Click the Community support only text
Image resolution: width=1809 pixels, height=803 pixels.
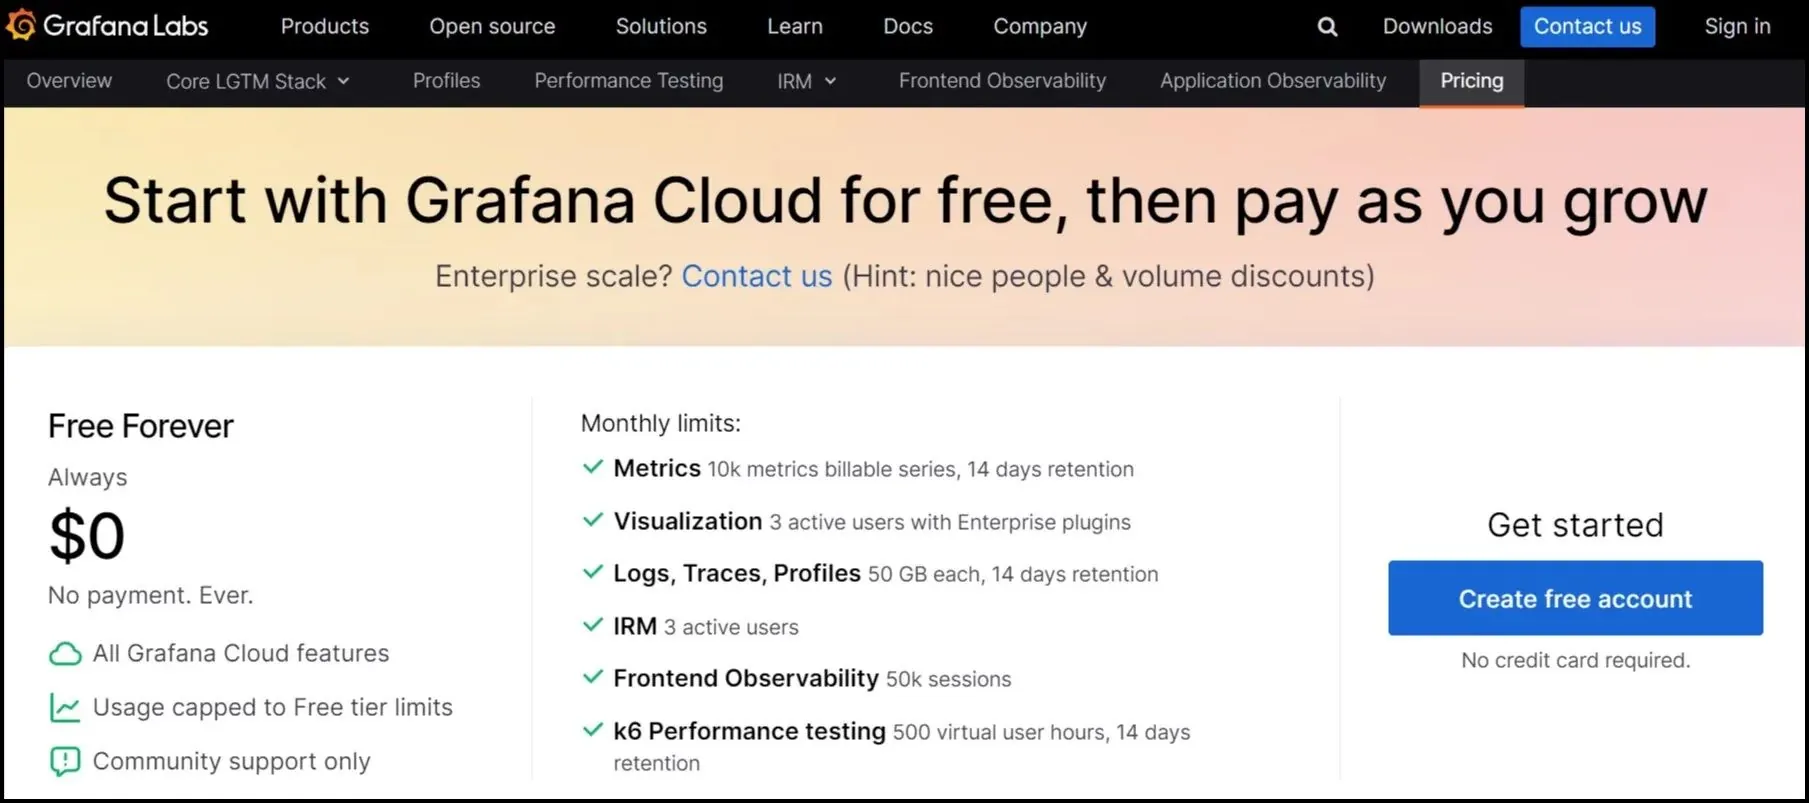click(x=232, y=762)
